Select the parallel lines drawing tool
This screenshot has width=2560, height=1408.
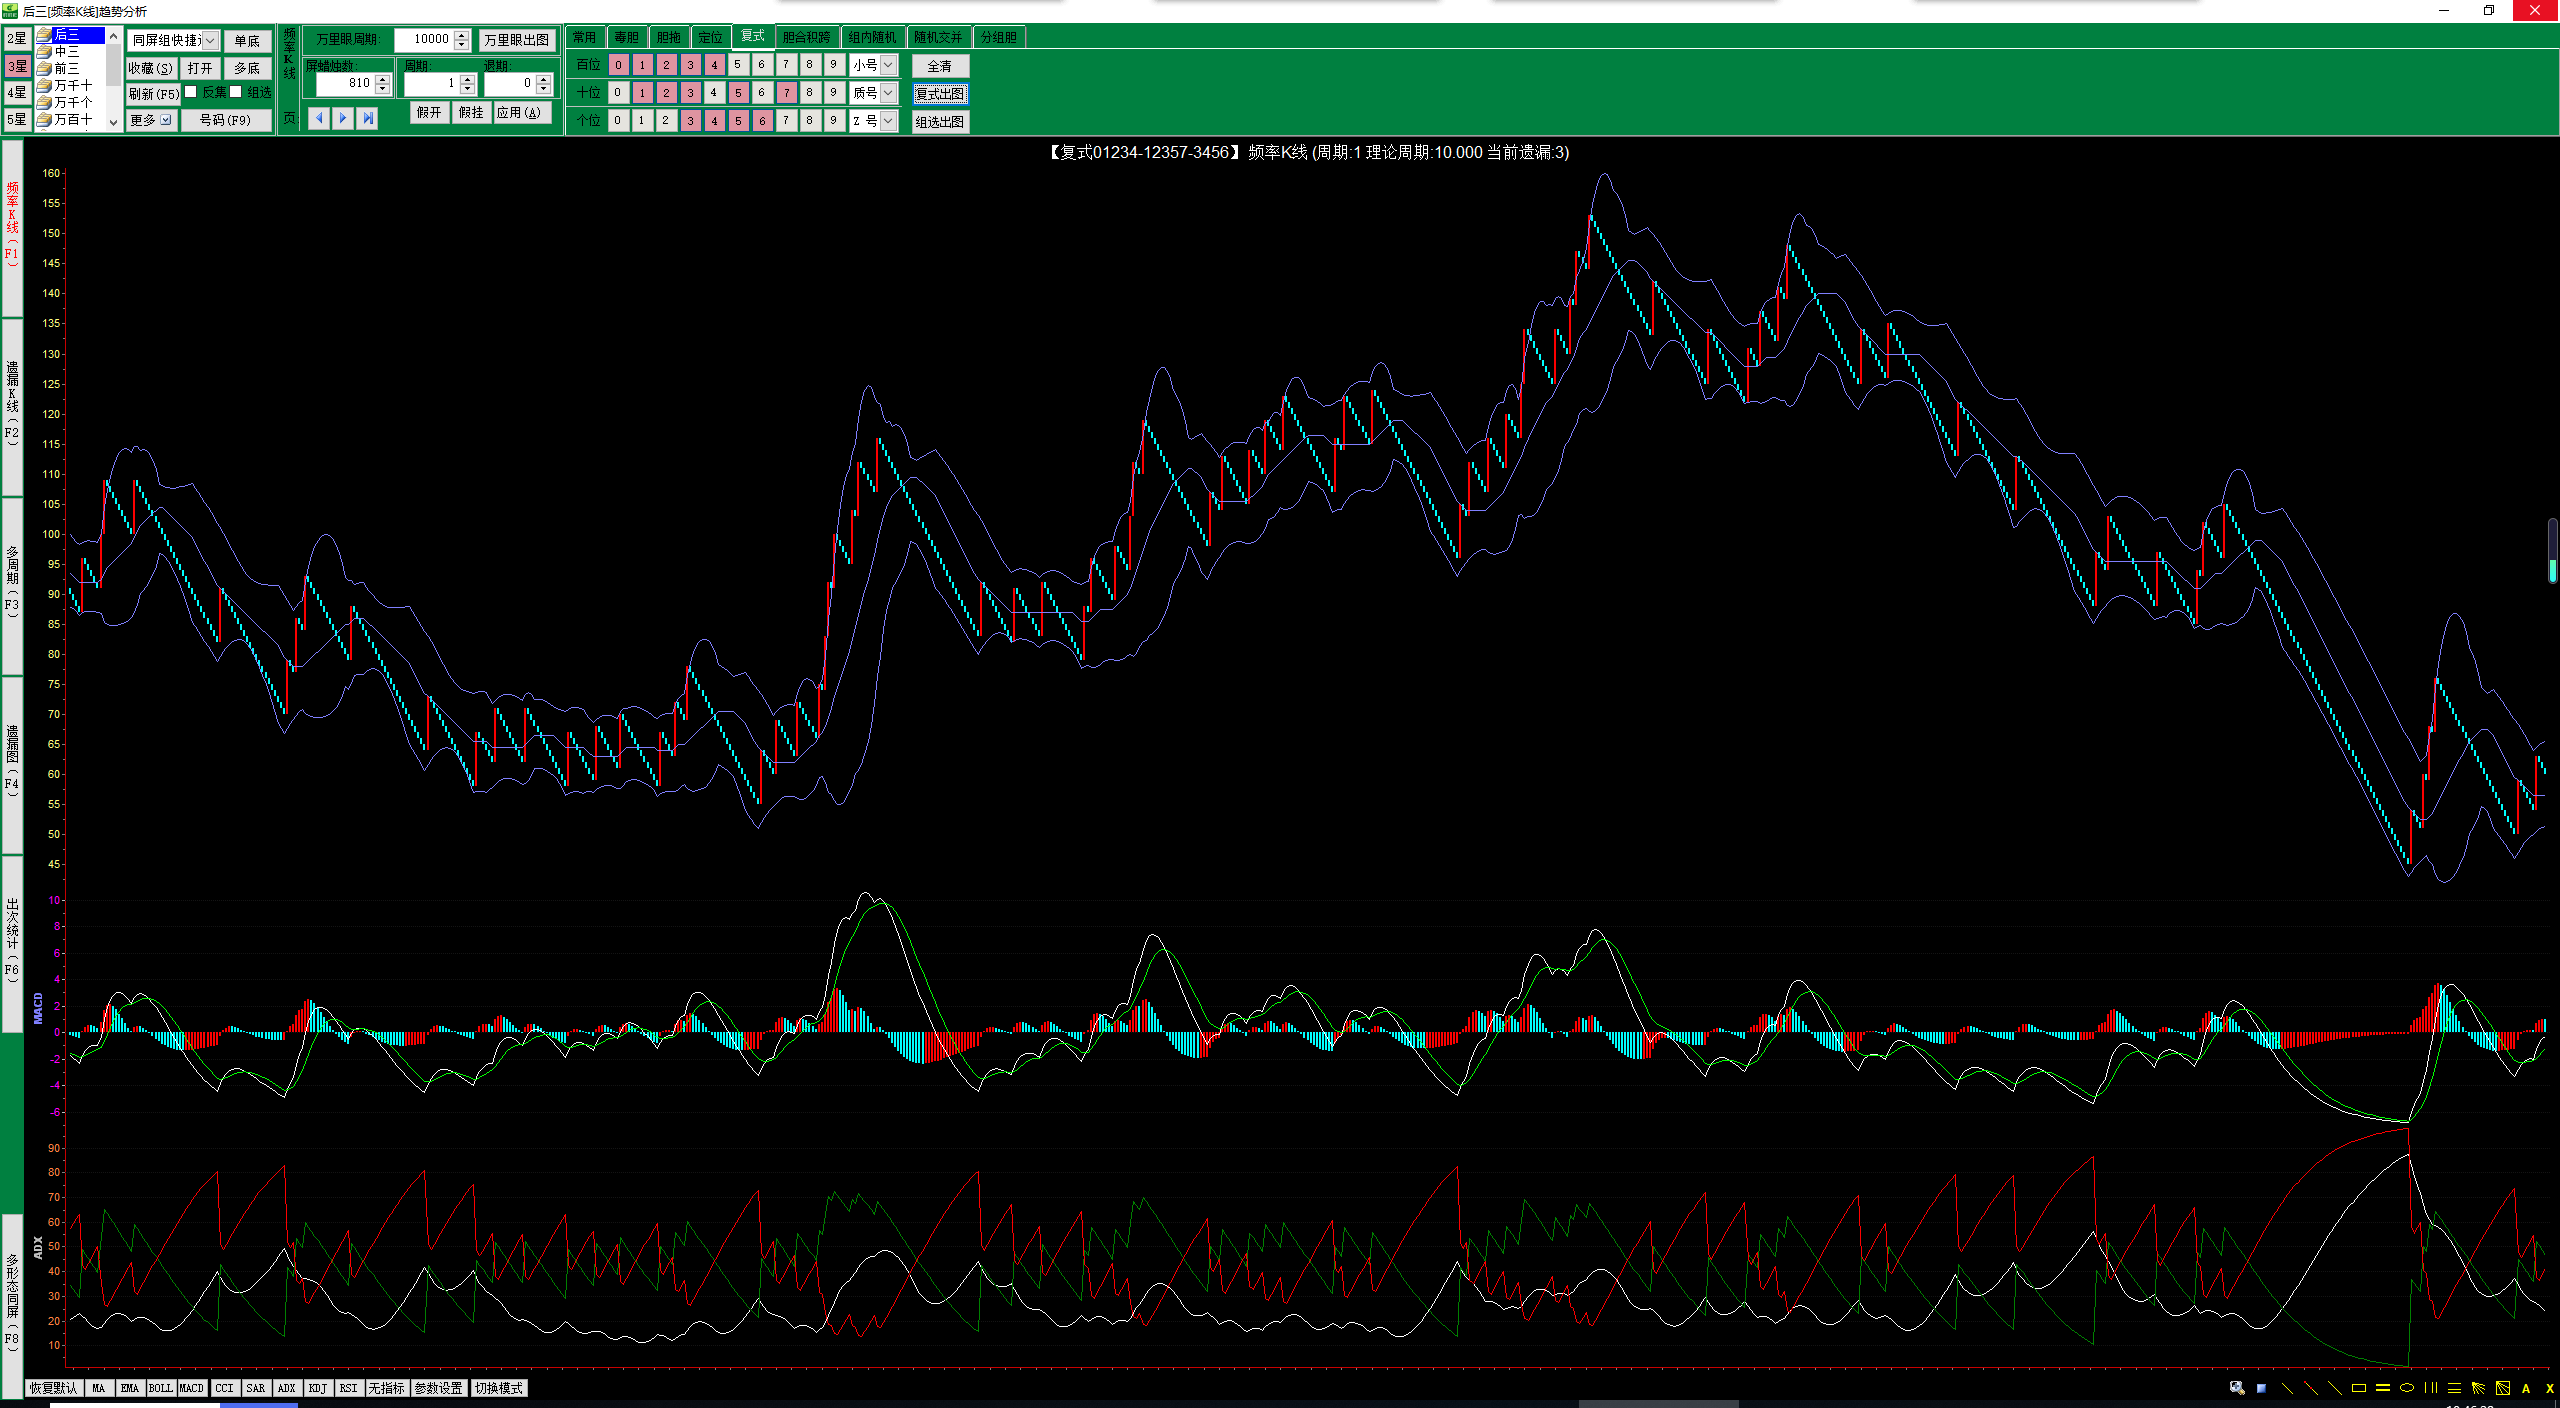pyautogui.click(x=2383, y=1388)
